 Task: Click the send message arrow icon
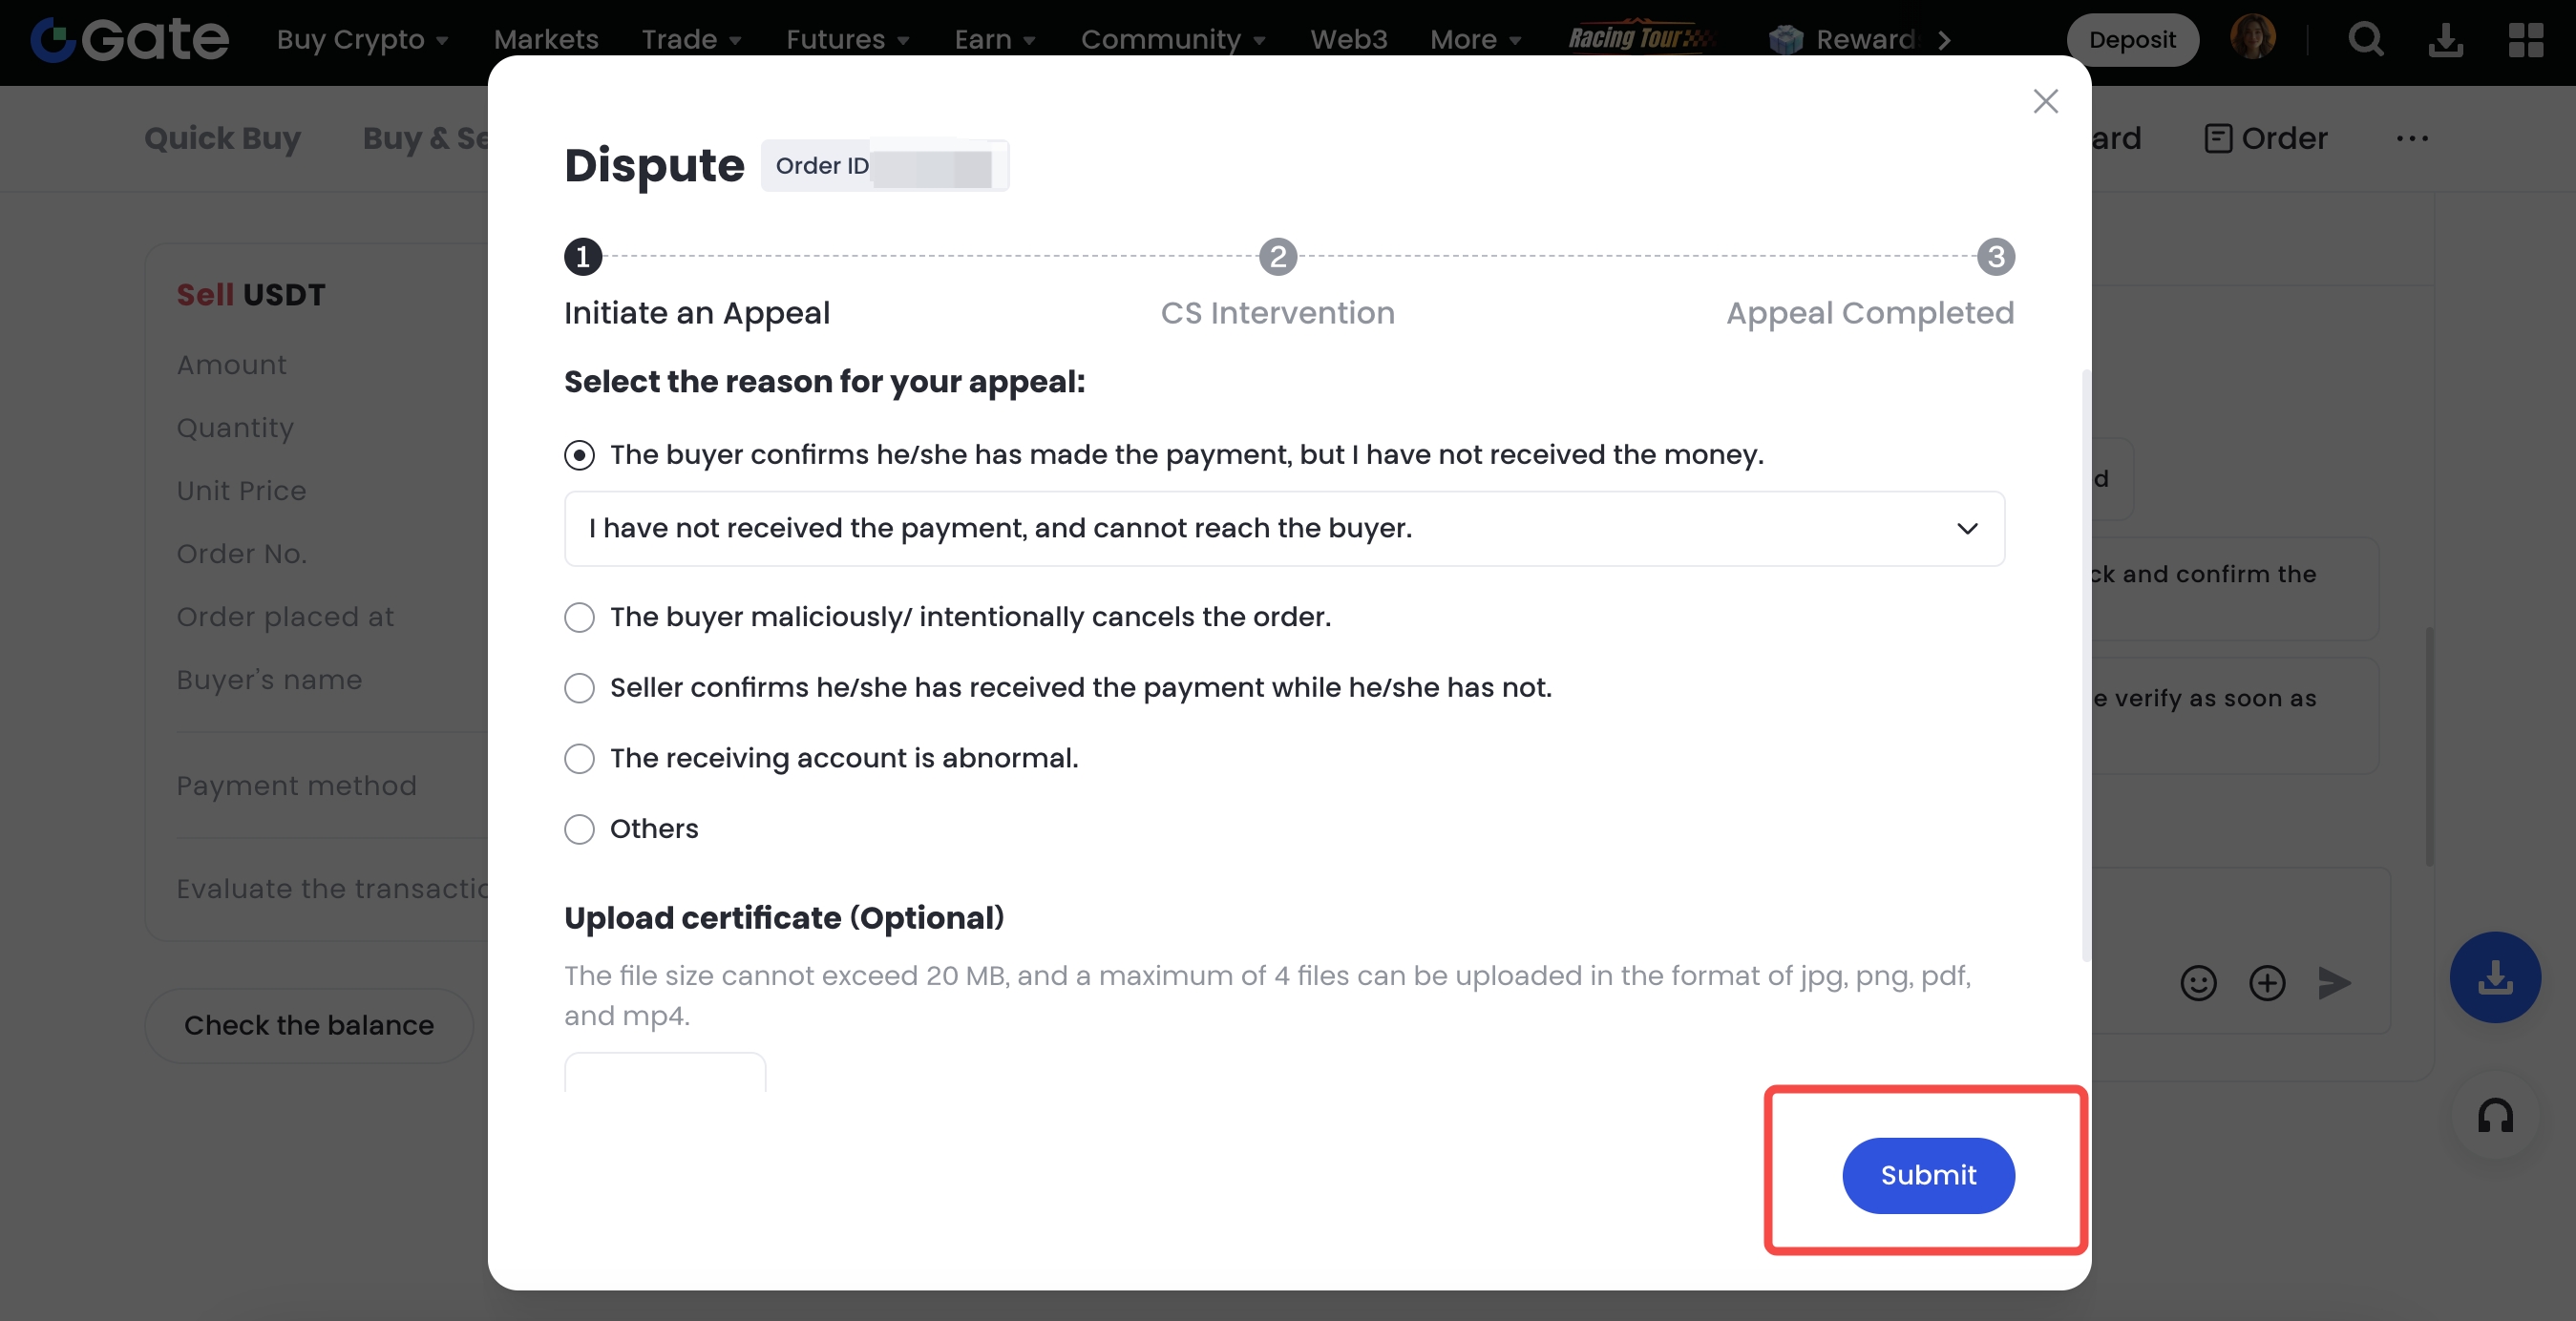coord(2334,983)
